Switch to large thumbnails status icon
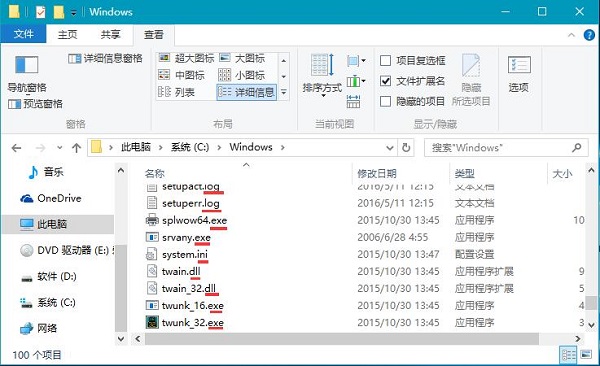Viewport: 600px width, 366px height. (x=586, y=355)
